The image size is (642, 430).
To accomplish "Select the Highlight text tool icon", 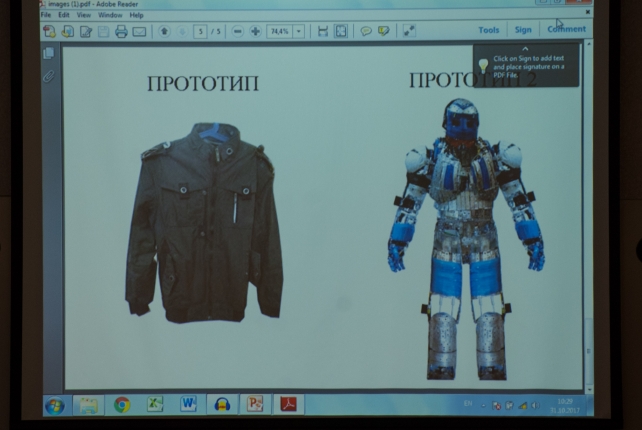I will (x=383, y=31).
